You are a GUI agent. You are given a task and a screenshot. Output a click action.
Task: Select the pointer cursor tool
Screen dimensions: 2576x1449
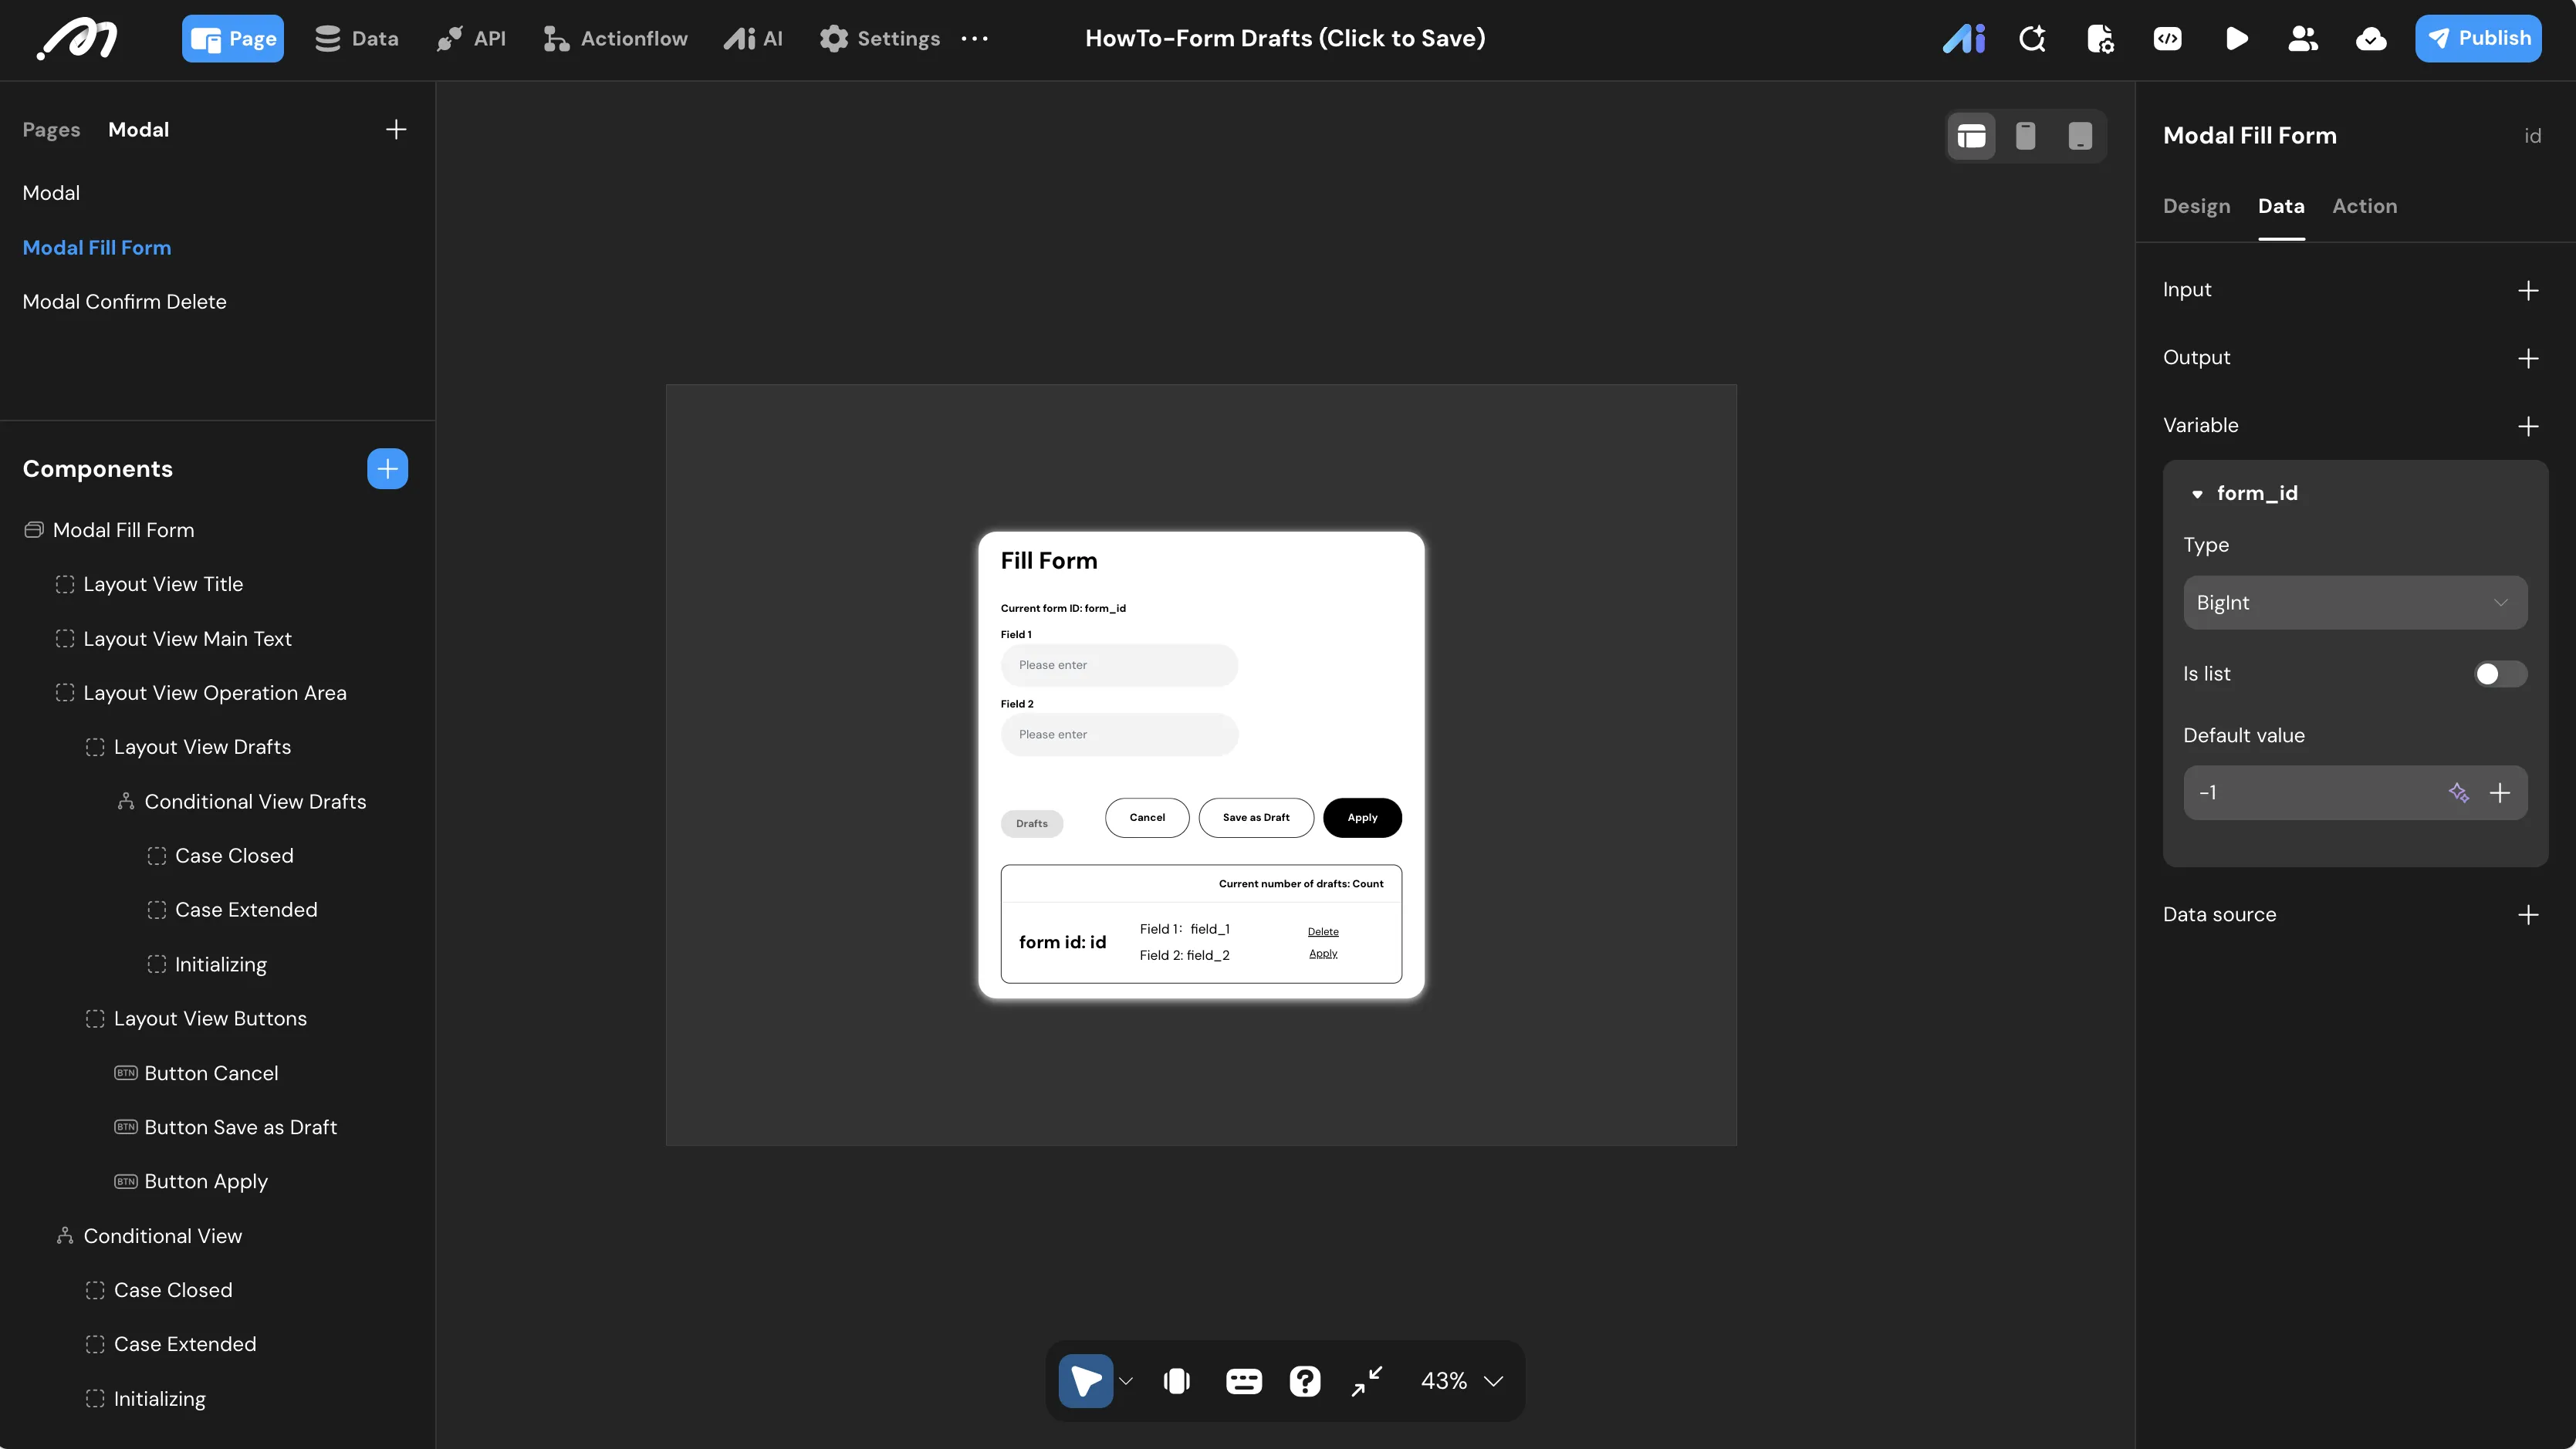click(1085, 1381)
